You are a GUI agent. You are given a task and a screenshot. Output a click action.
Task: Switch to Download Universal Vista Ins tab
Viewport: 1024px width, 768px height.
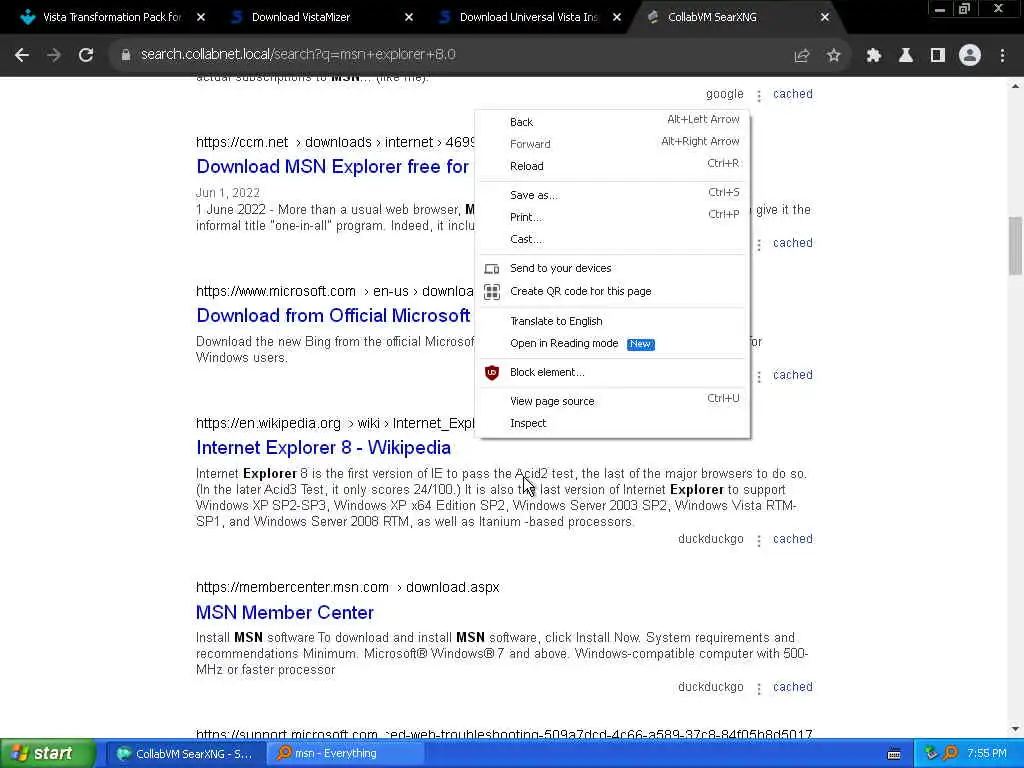(x=528, y=18)
